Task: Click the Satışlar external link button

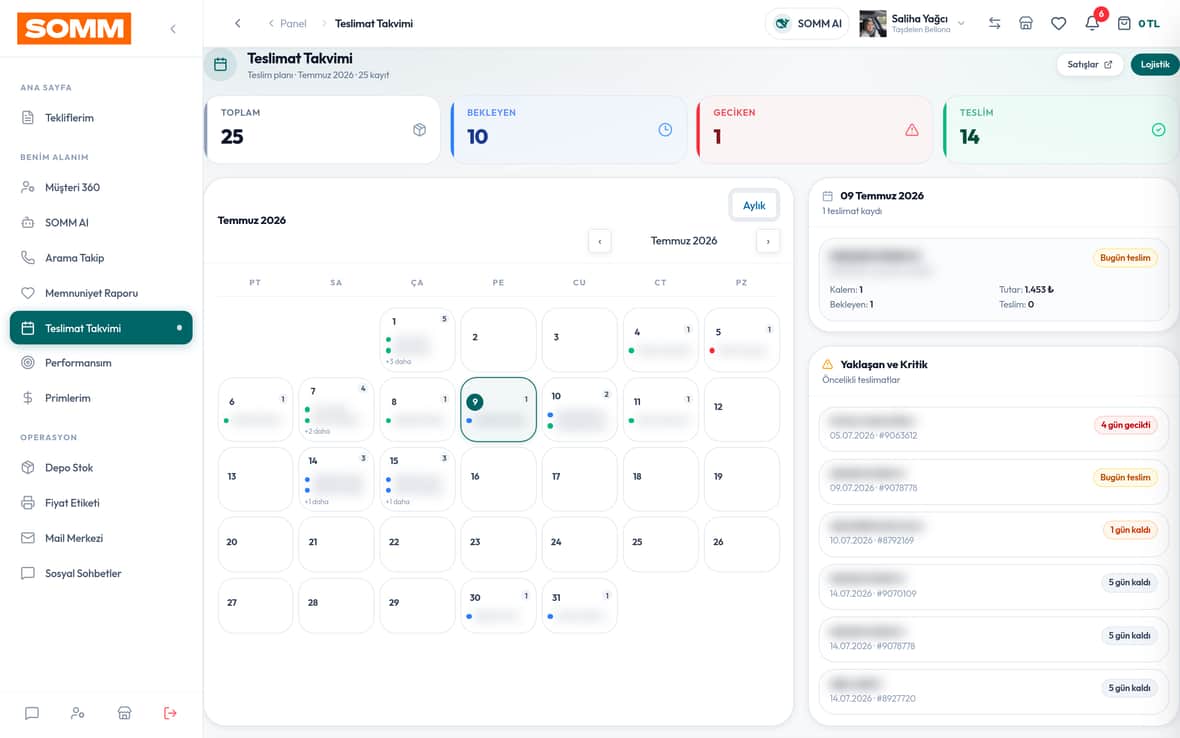Action: pos(1089,65)
